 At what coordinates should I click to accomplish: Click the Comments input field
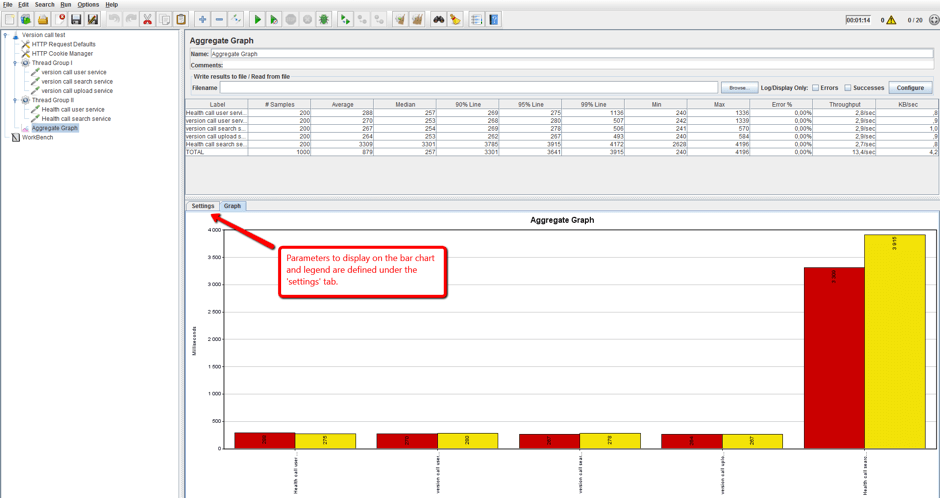coord(579,65)
